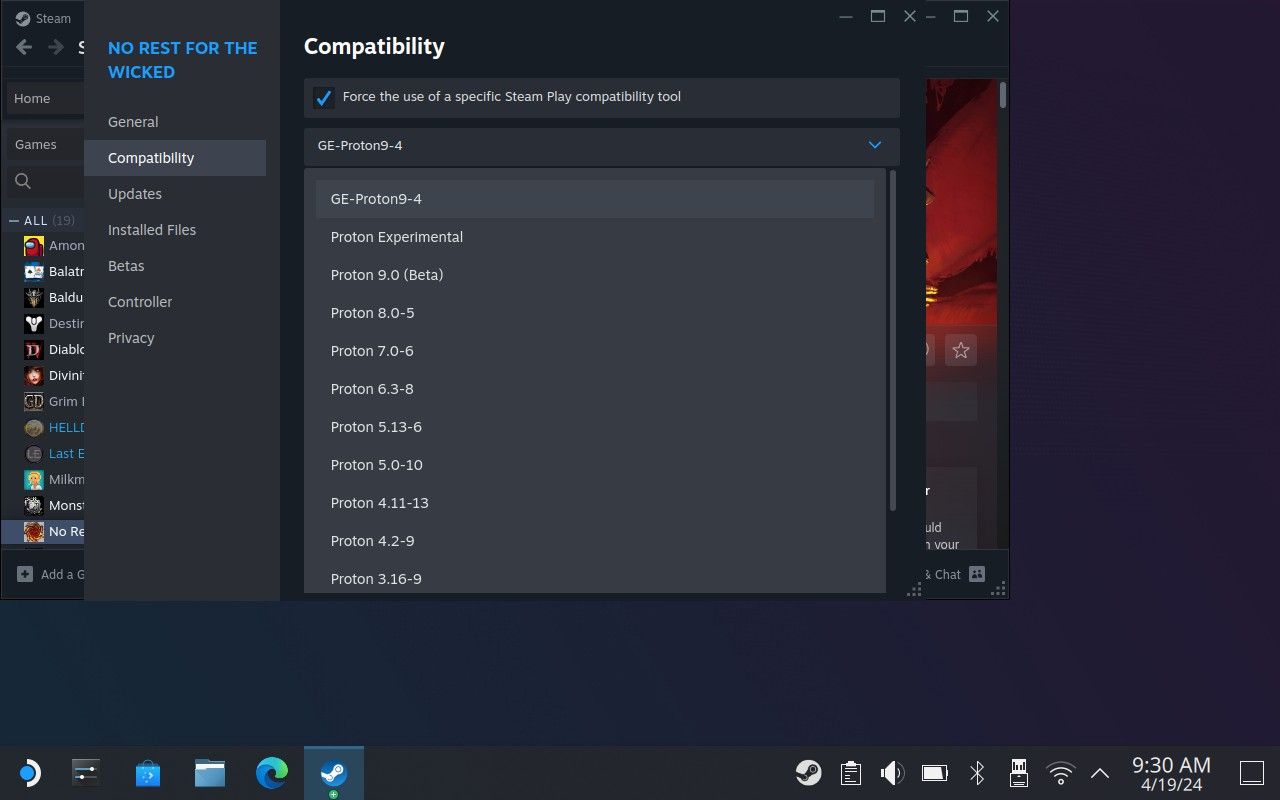Choose Proton 6.3-8

(x=595, y=389)
